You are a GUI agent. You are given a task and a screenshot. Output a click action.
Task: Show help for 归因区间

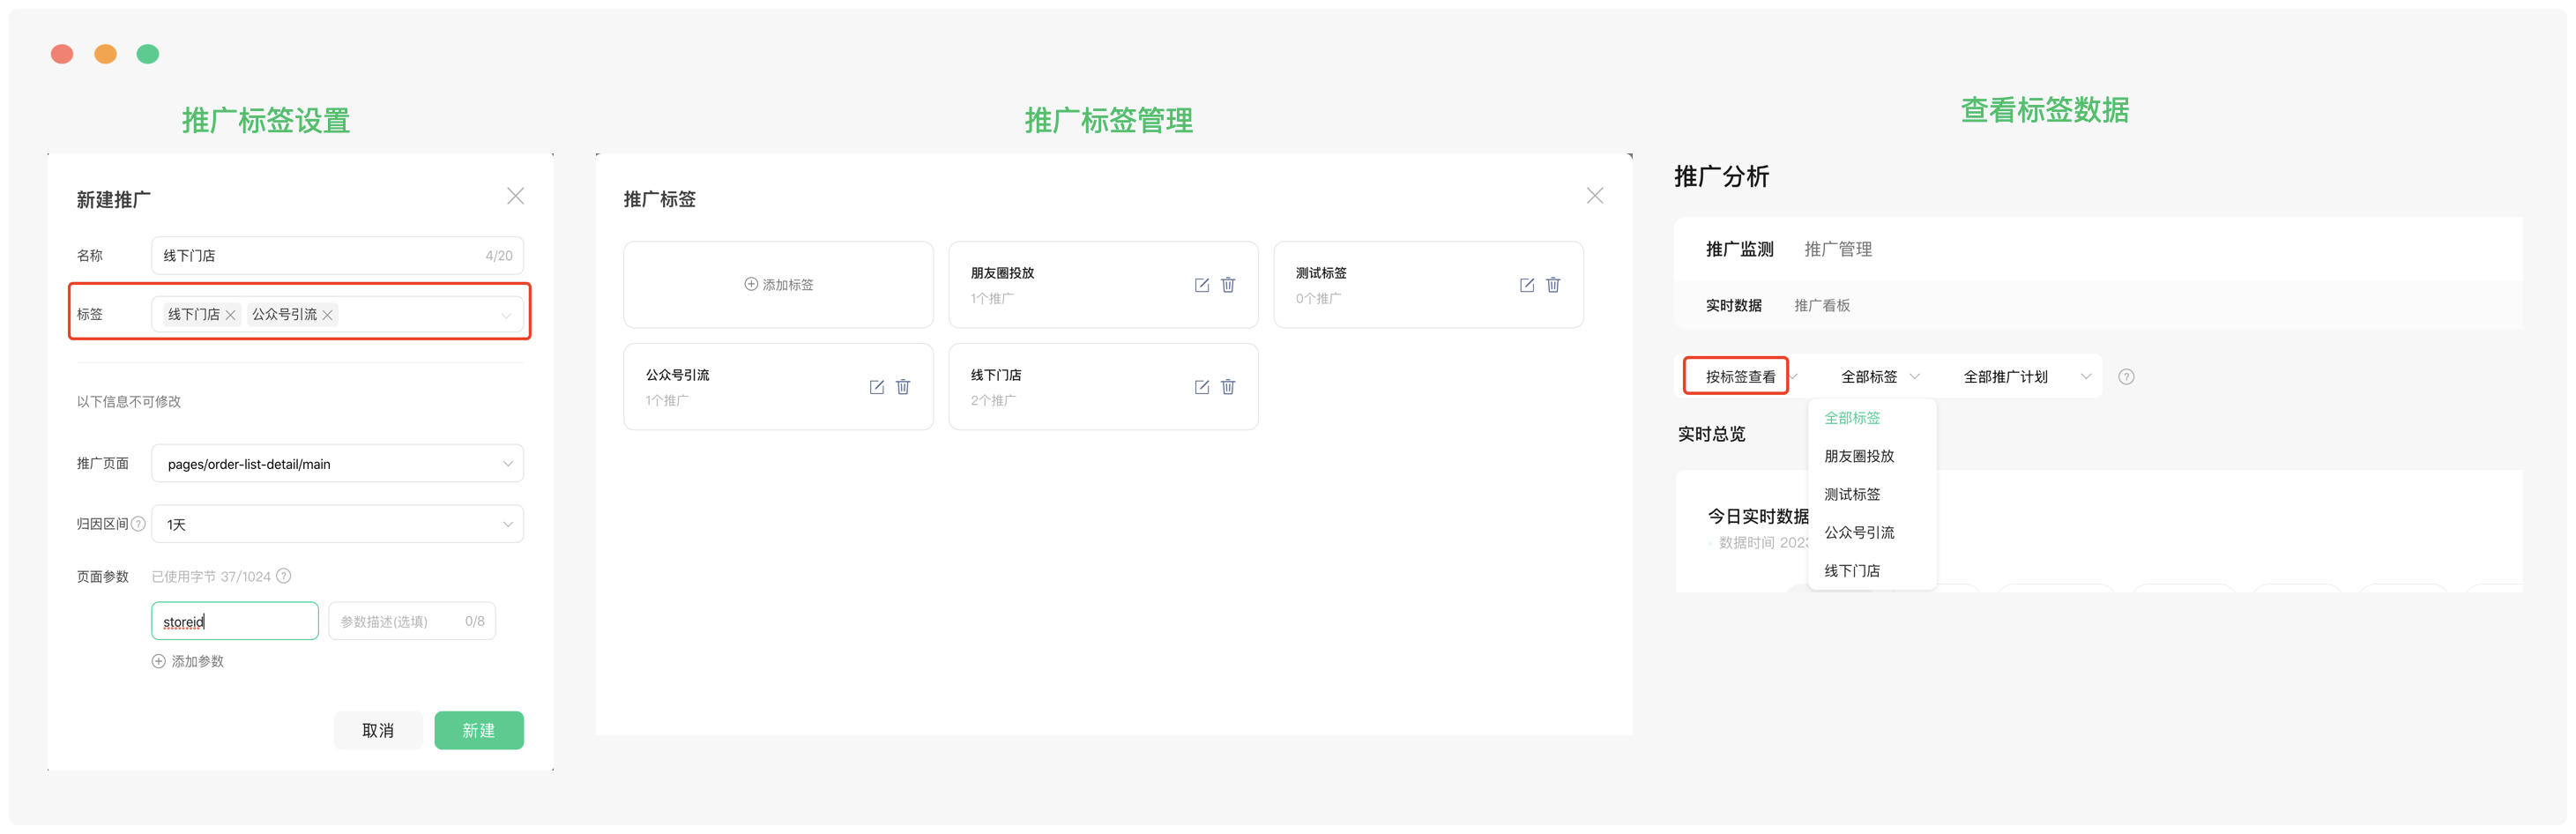point(139,524)
